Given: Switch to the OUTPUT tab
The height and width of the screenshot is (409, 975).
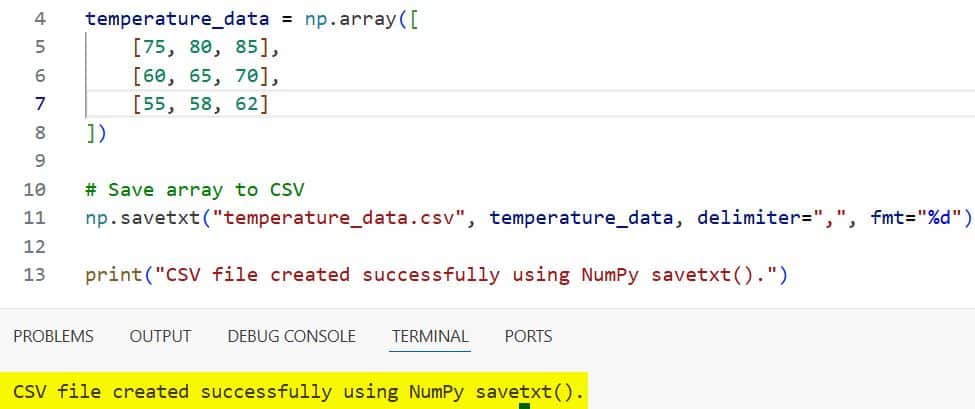Looking at the screenshot, I should pyautogui.click(x=160, y=337).
